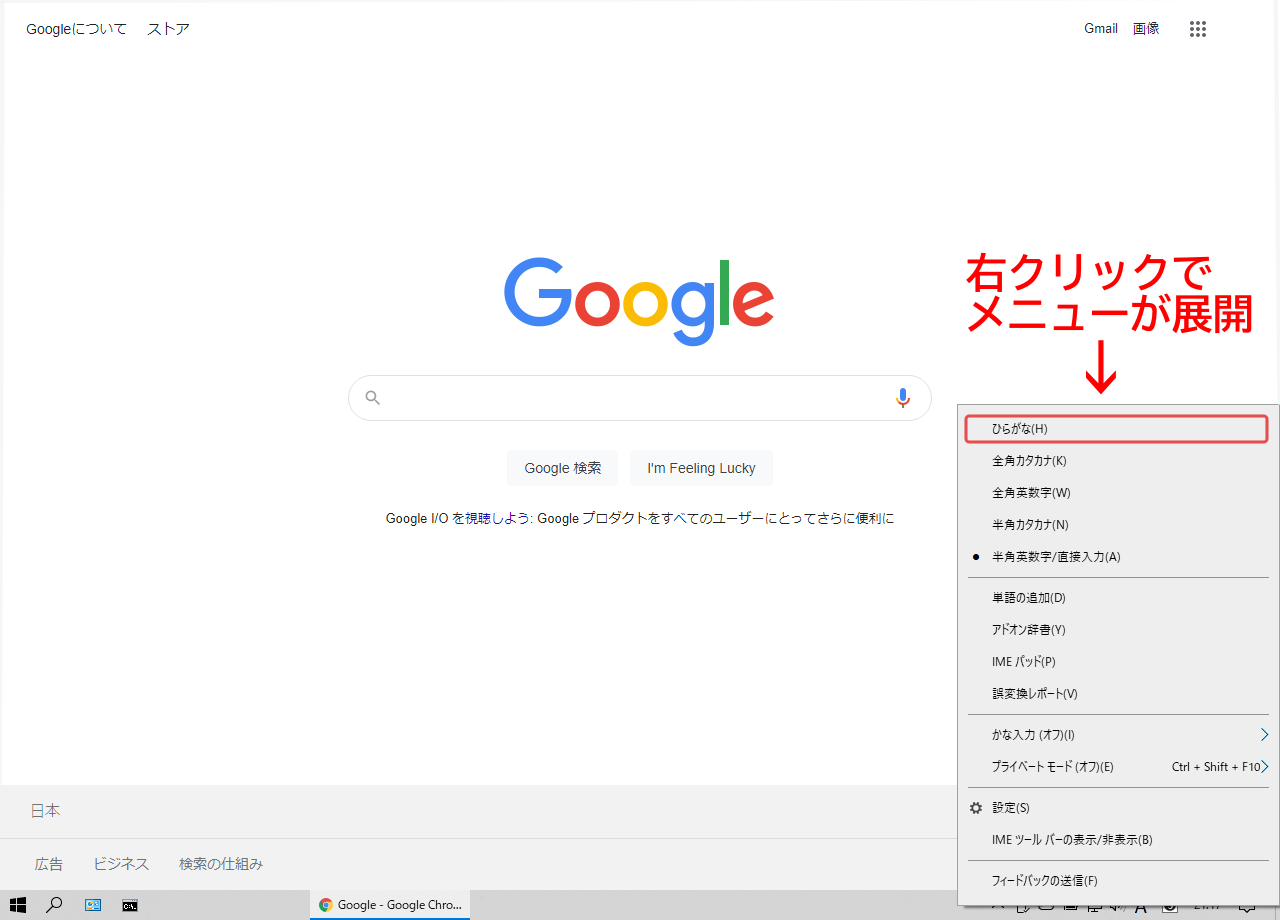
Task: Open the 広告 footer link
Action: click(x=49, y=864)
